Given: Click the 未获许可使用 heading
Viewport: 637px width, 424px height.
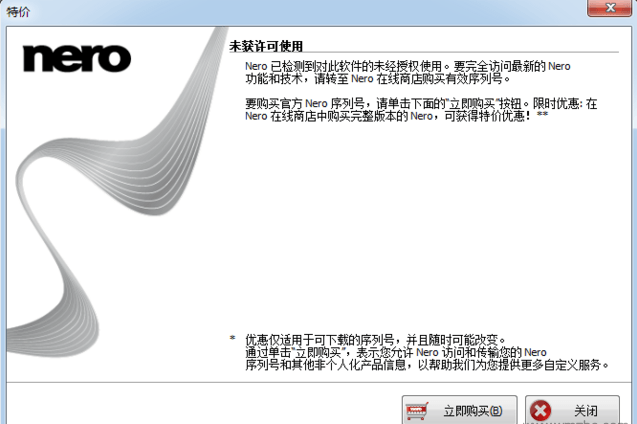Looking at the screenshot, I should pos(265,46).
